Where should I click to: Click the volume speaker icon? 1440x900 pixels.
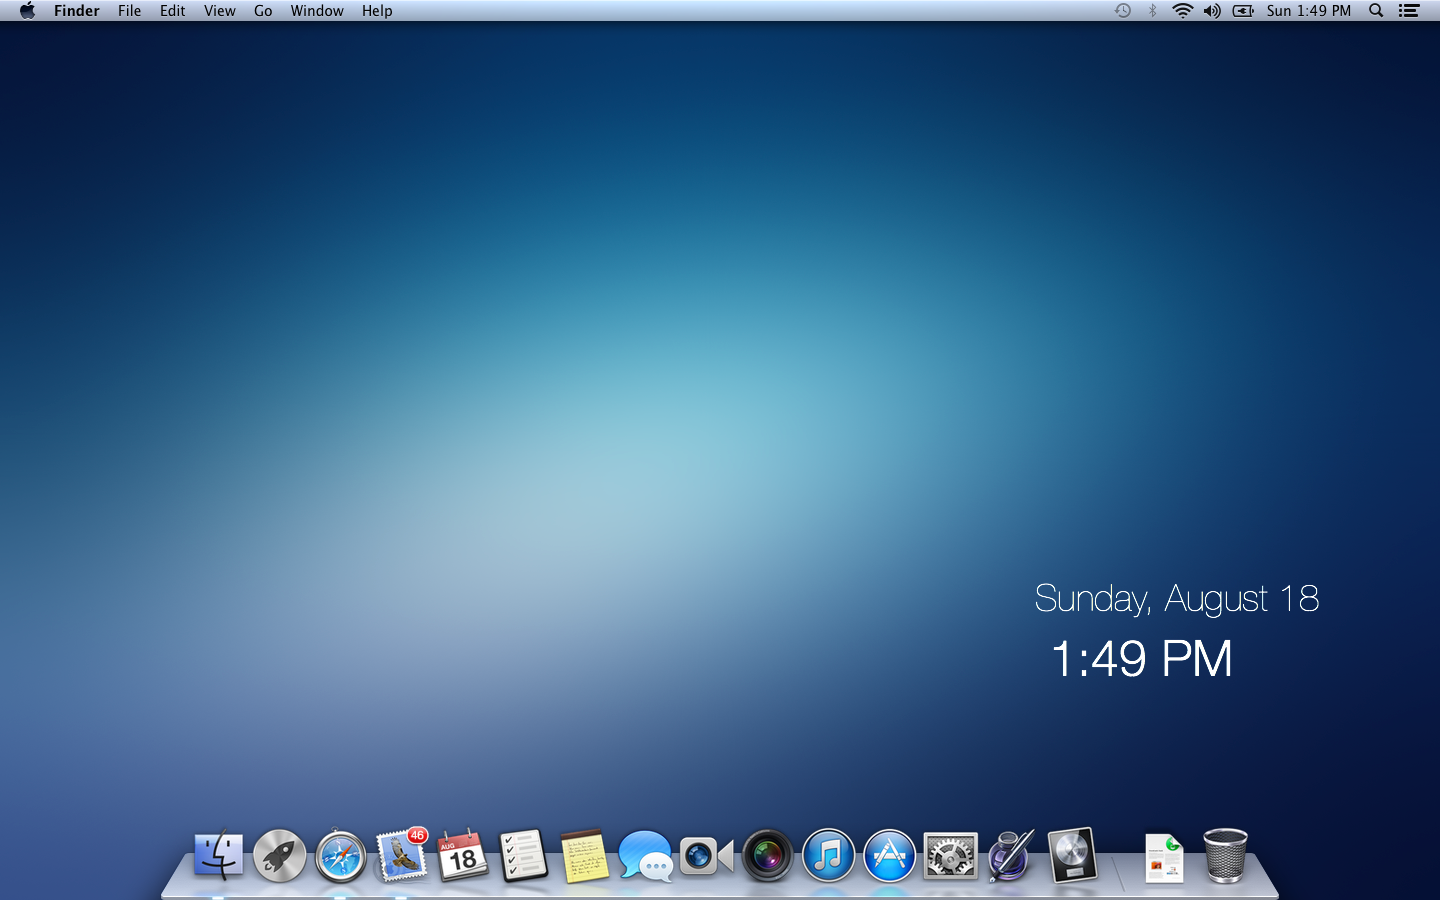[1212, 10]
